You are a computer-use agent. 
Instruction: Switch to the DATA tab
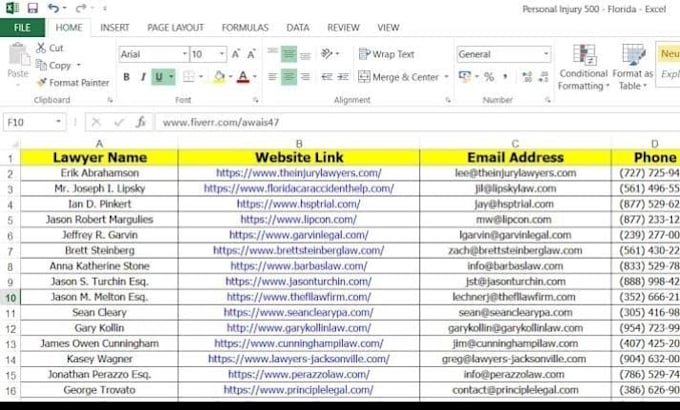point(298,27)
